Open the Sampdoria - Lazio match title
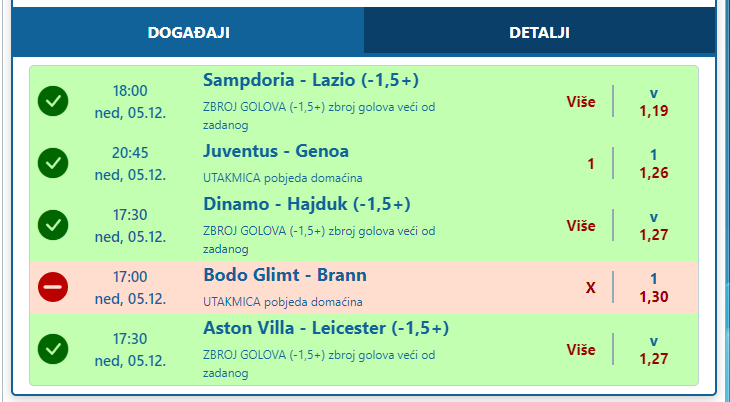730x402 pixels. (x=325, y=80)
